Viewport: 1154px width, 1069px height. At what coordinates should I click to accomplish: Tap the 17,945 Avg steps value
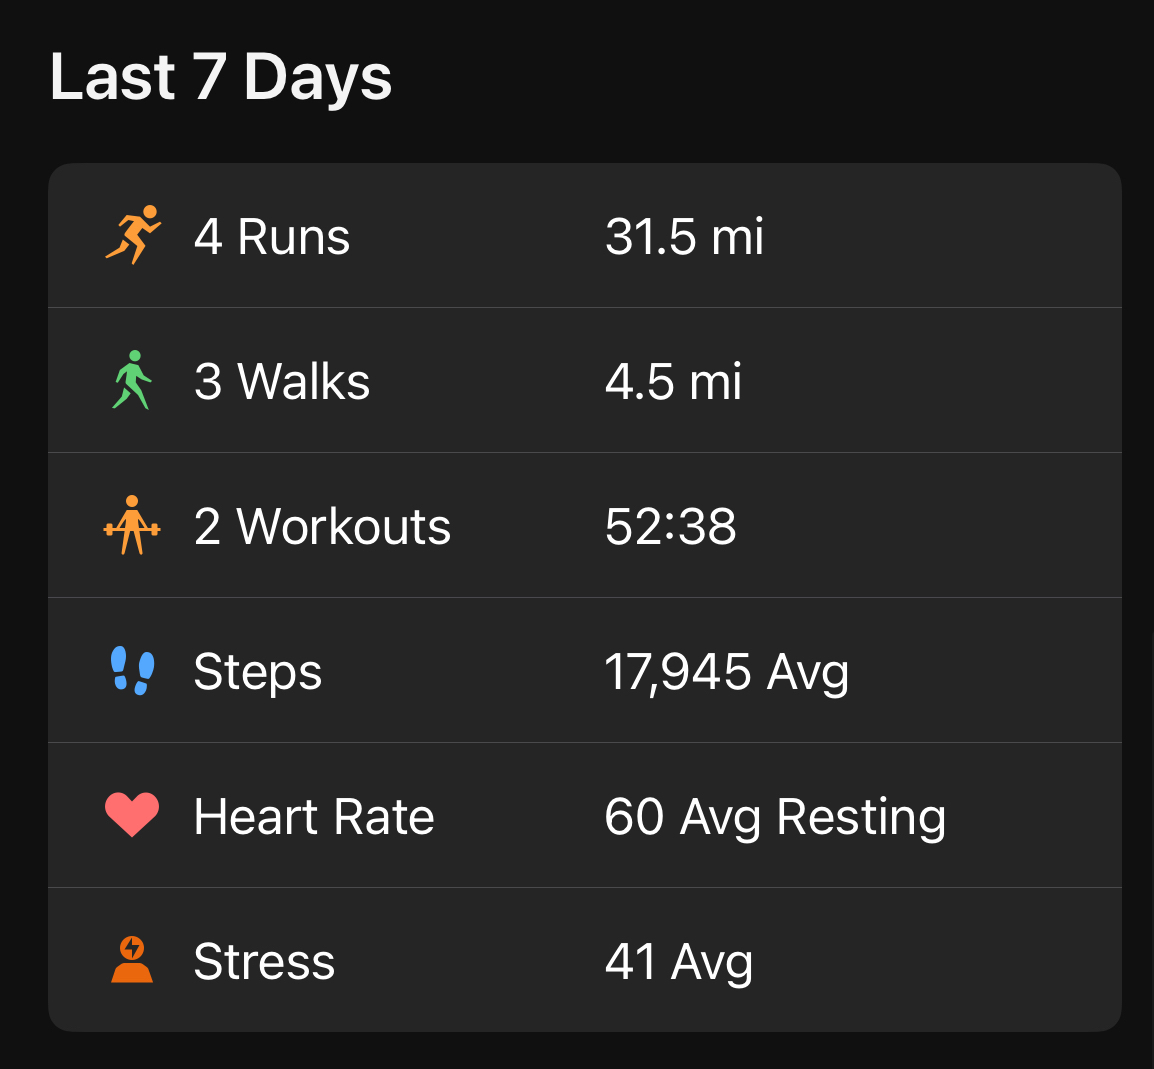726,672
